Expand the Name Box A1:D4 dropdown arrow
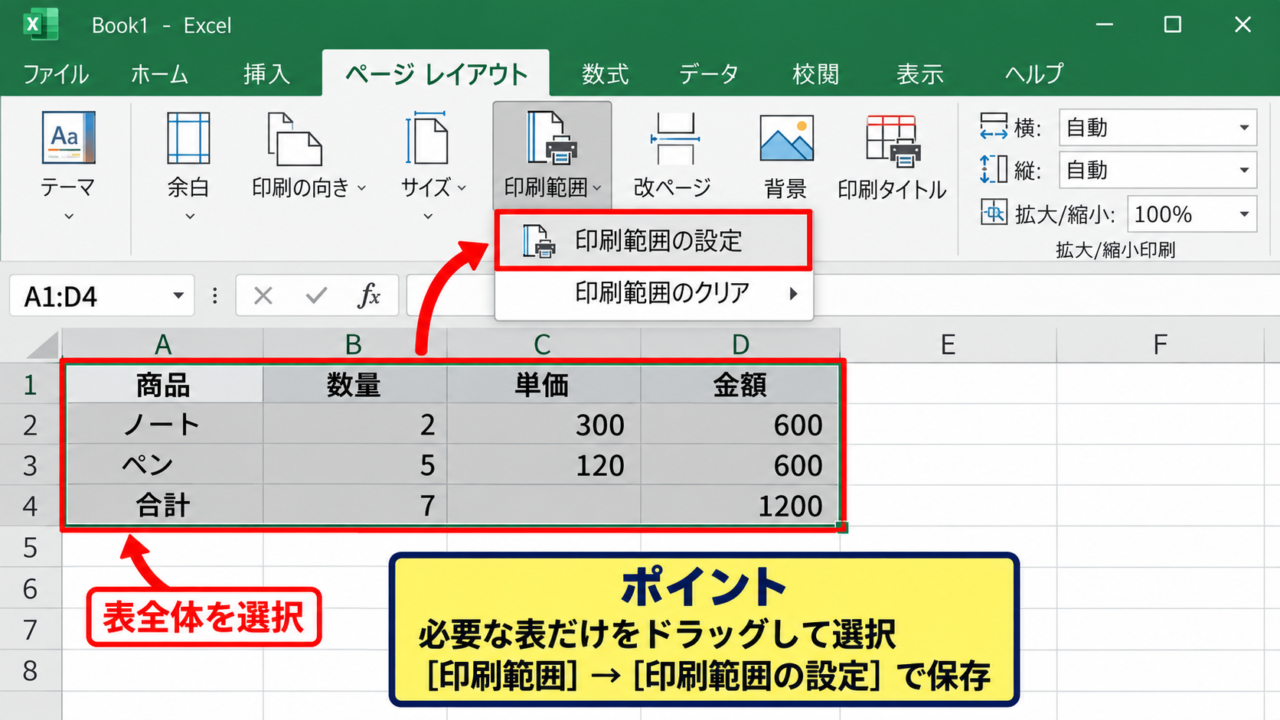1280x720 pixels. point(178,296)
